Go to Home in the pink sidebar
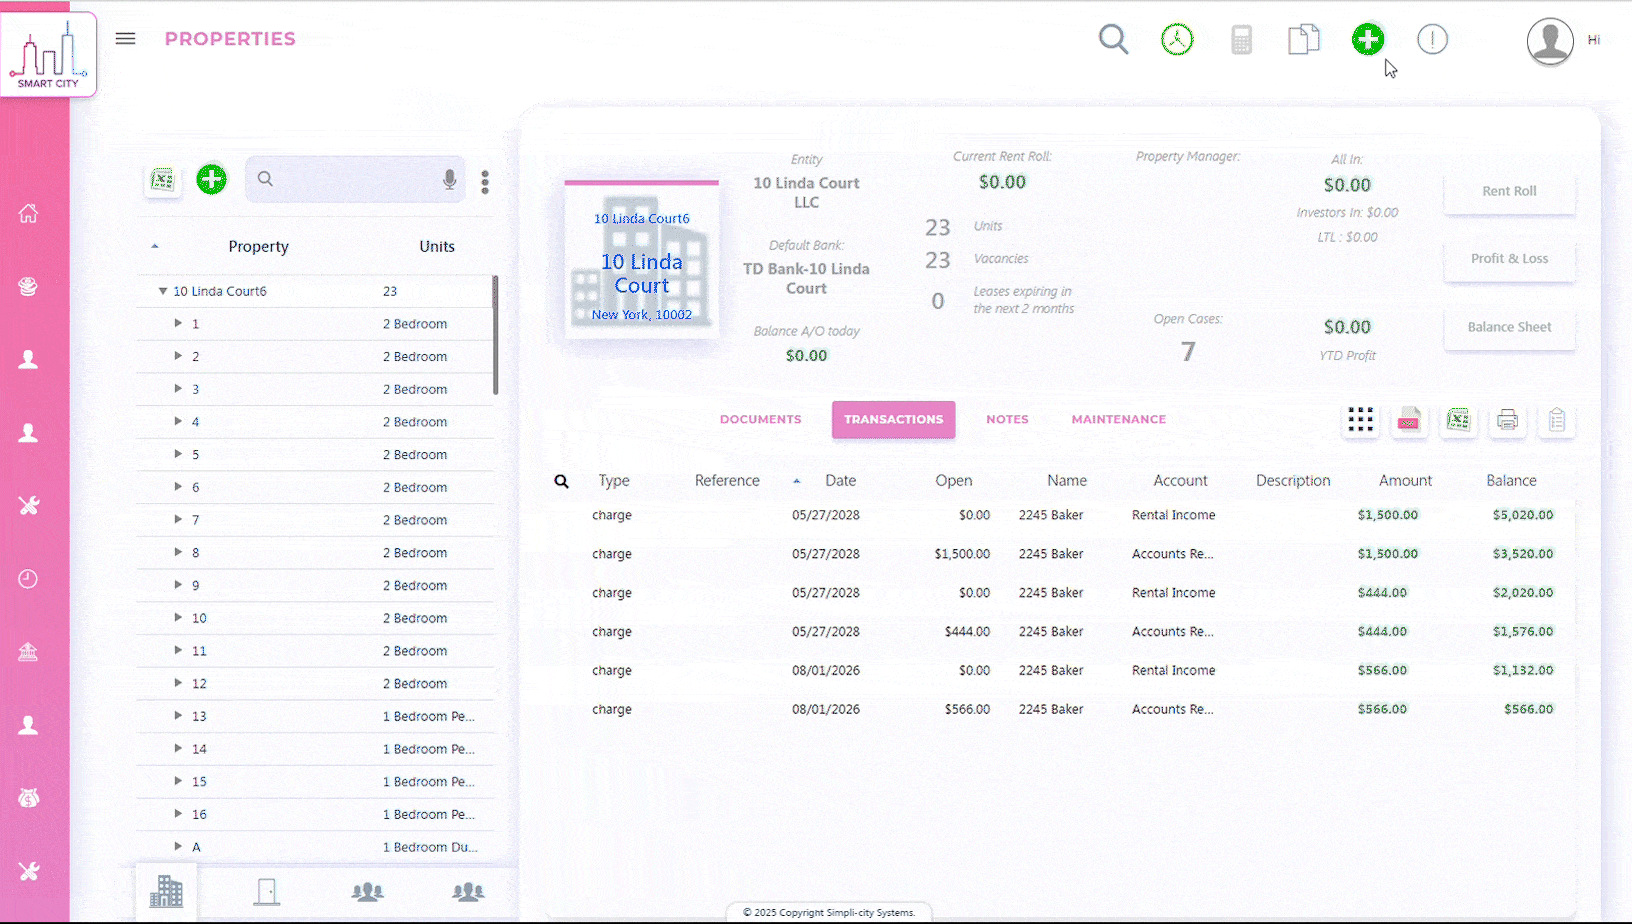The image size is (1632, 924). tap(28, 213)
